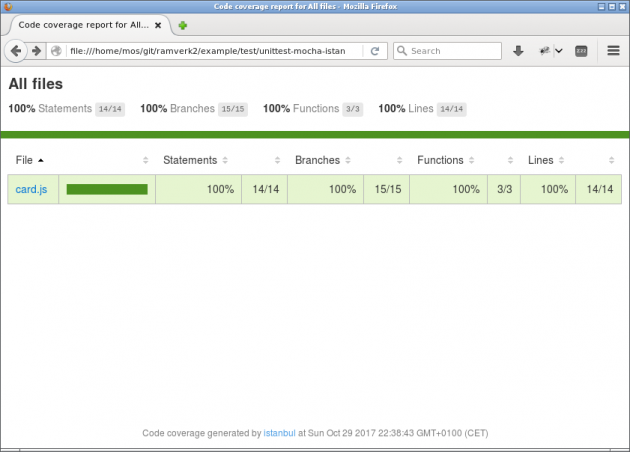Click the globe site identity icon
The image size is (630, 452).
point(56,51)
